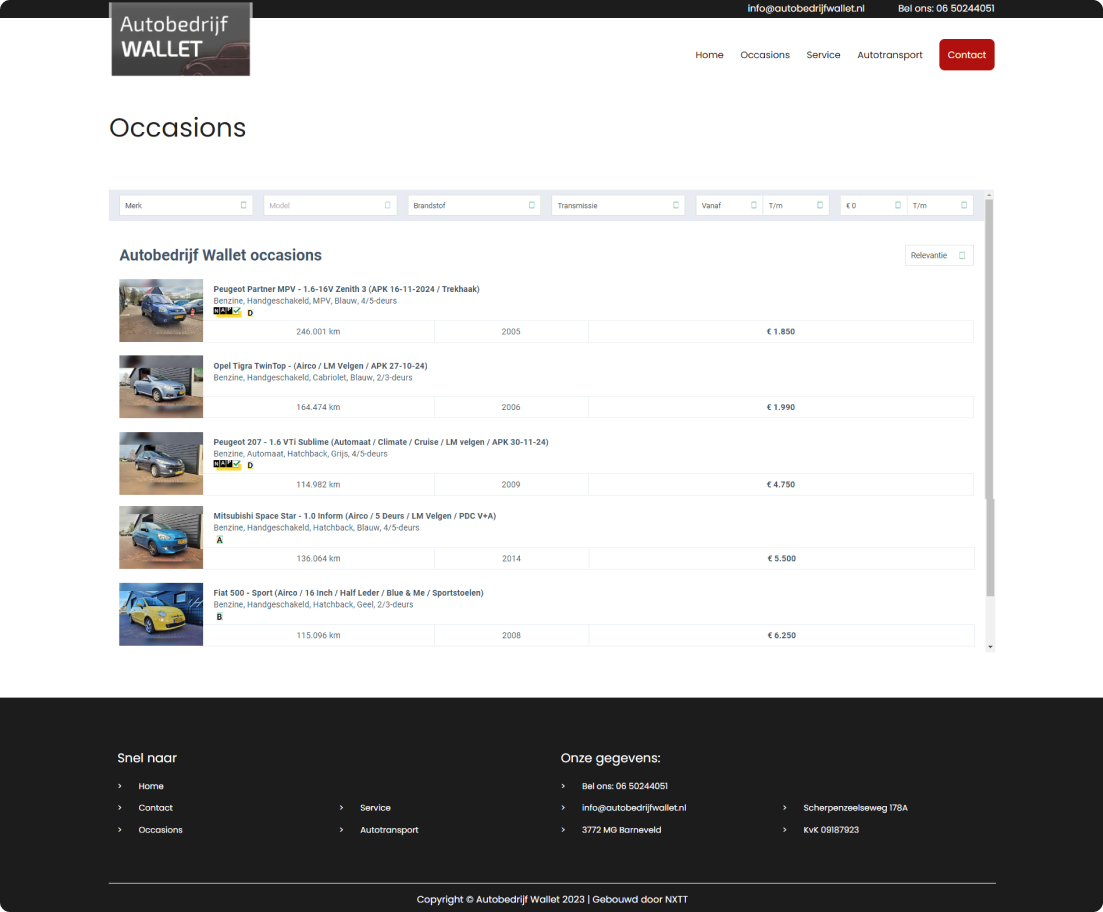Click chevron icon beside footer Occasions link
Screen dimensions: 1103x912
(x=120, y=830)
